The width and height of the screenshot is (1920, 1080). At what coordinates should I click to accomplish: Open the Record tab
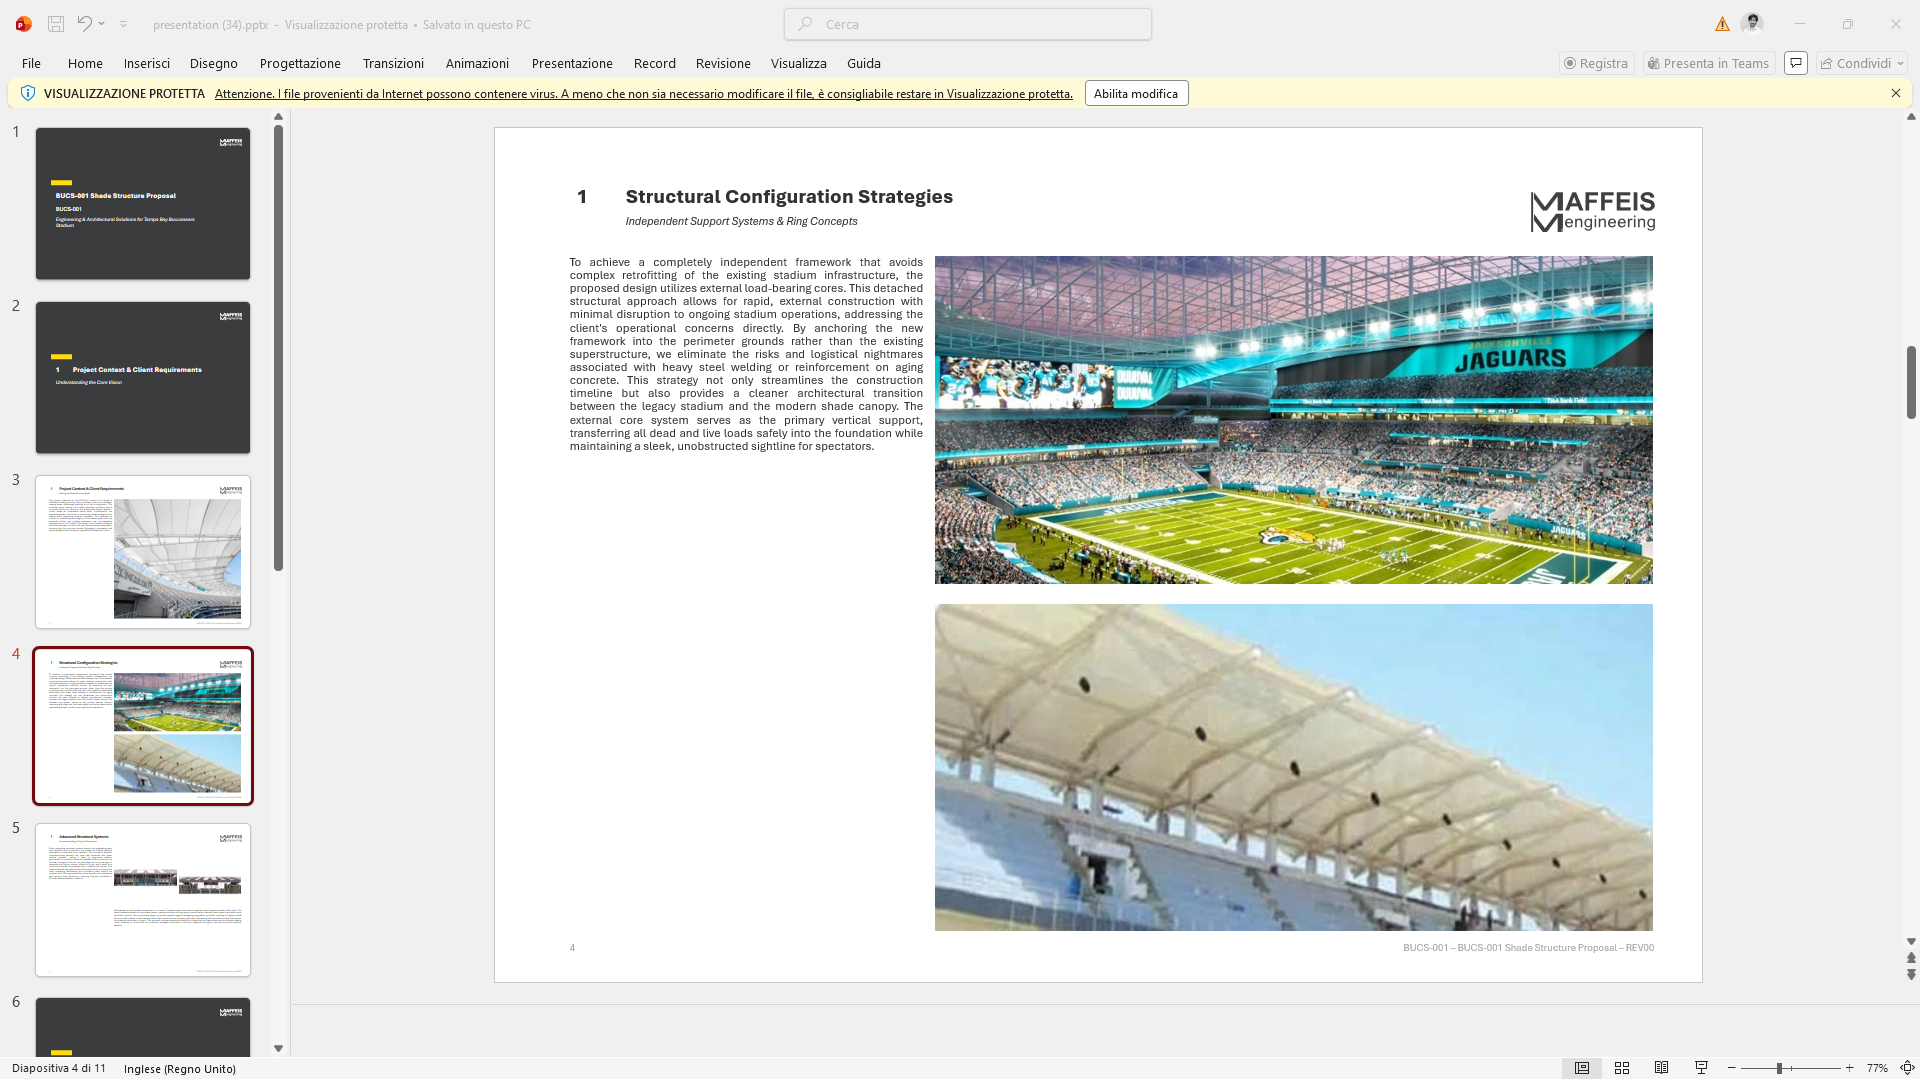pos(655,63)
